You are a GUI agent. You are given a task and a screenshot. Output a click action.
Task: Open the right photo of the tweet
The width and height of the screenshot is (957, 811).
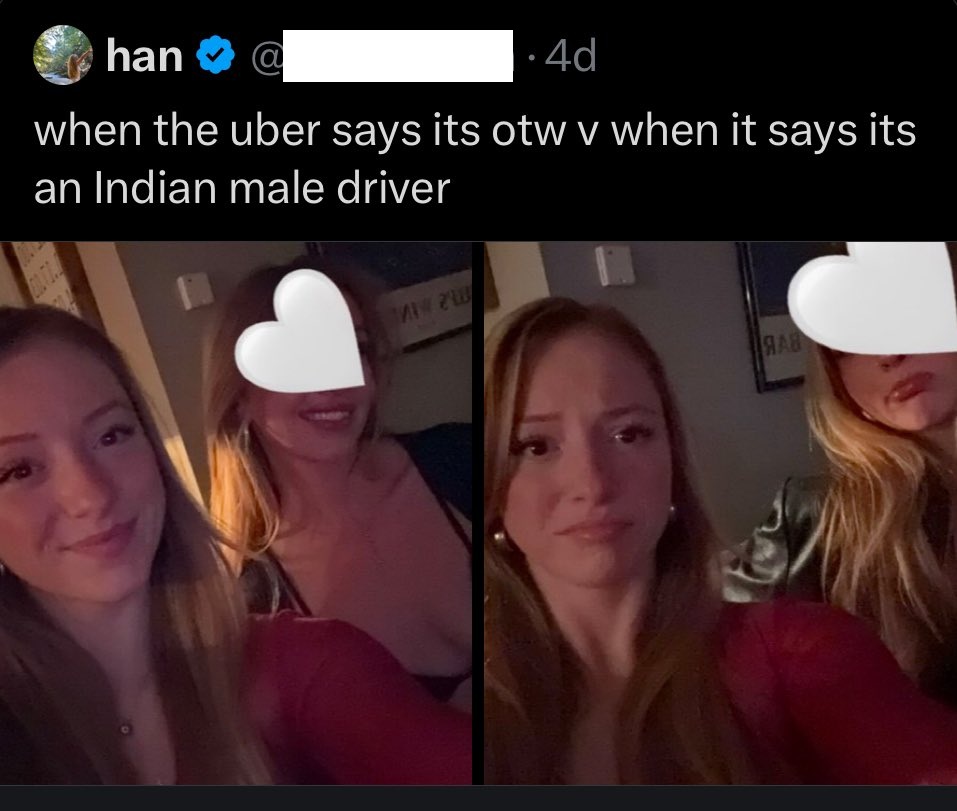click(x=720, y=513)
